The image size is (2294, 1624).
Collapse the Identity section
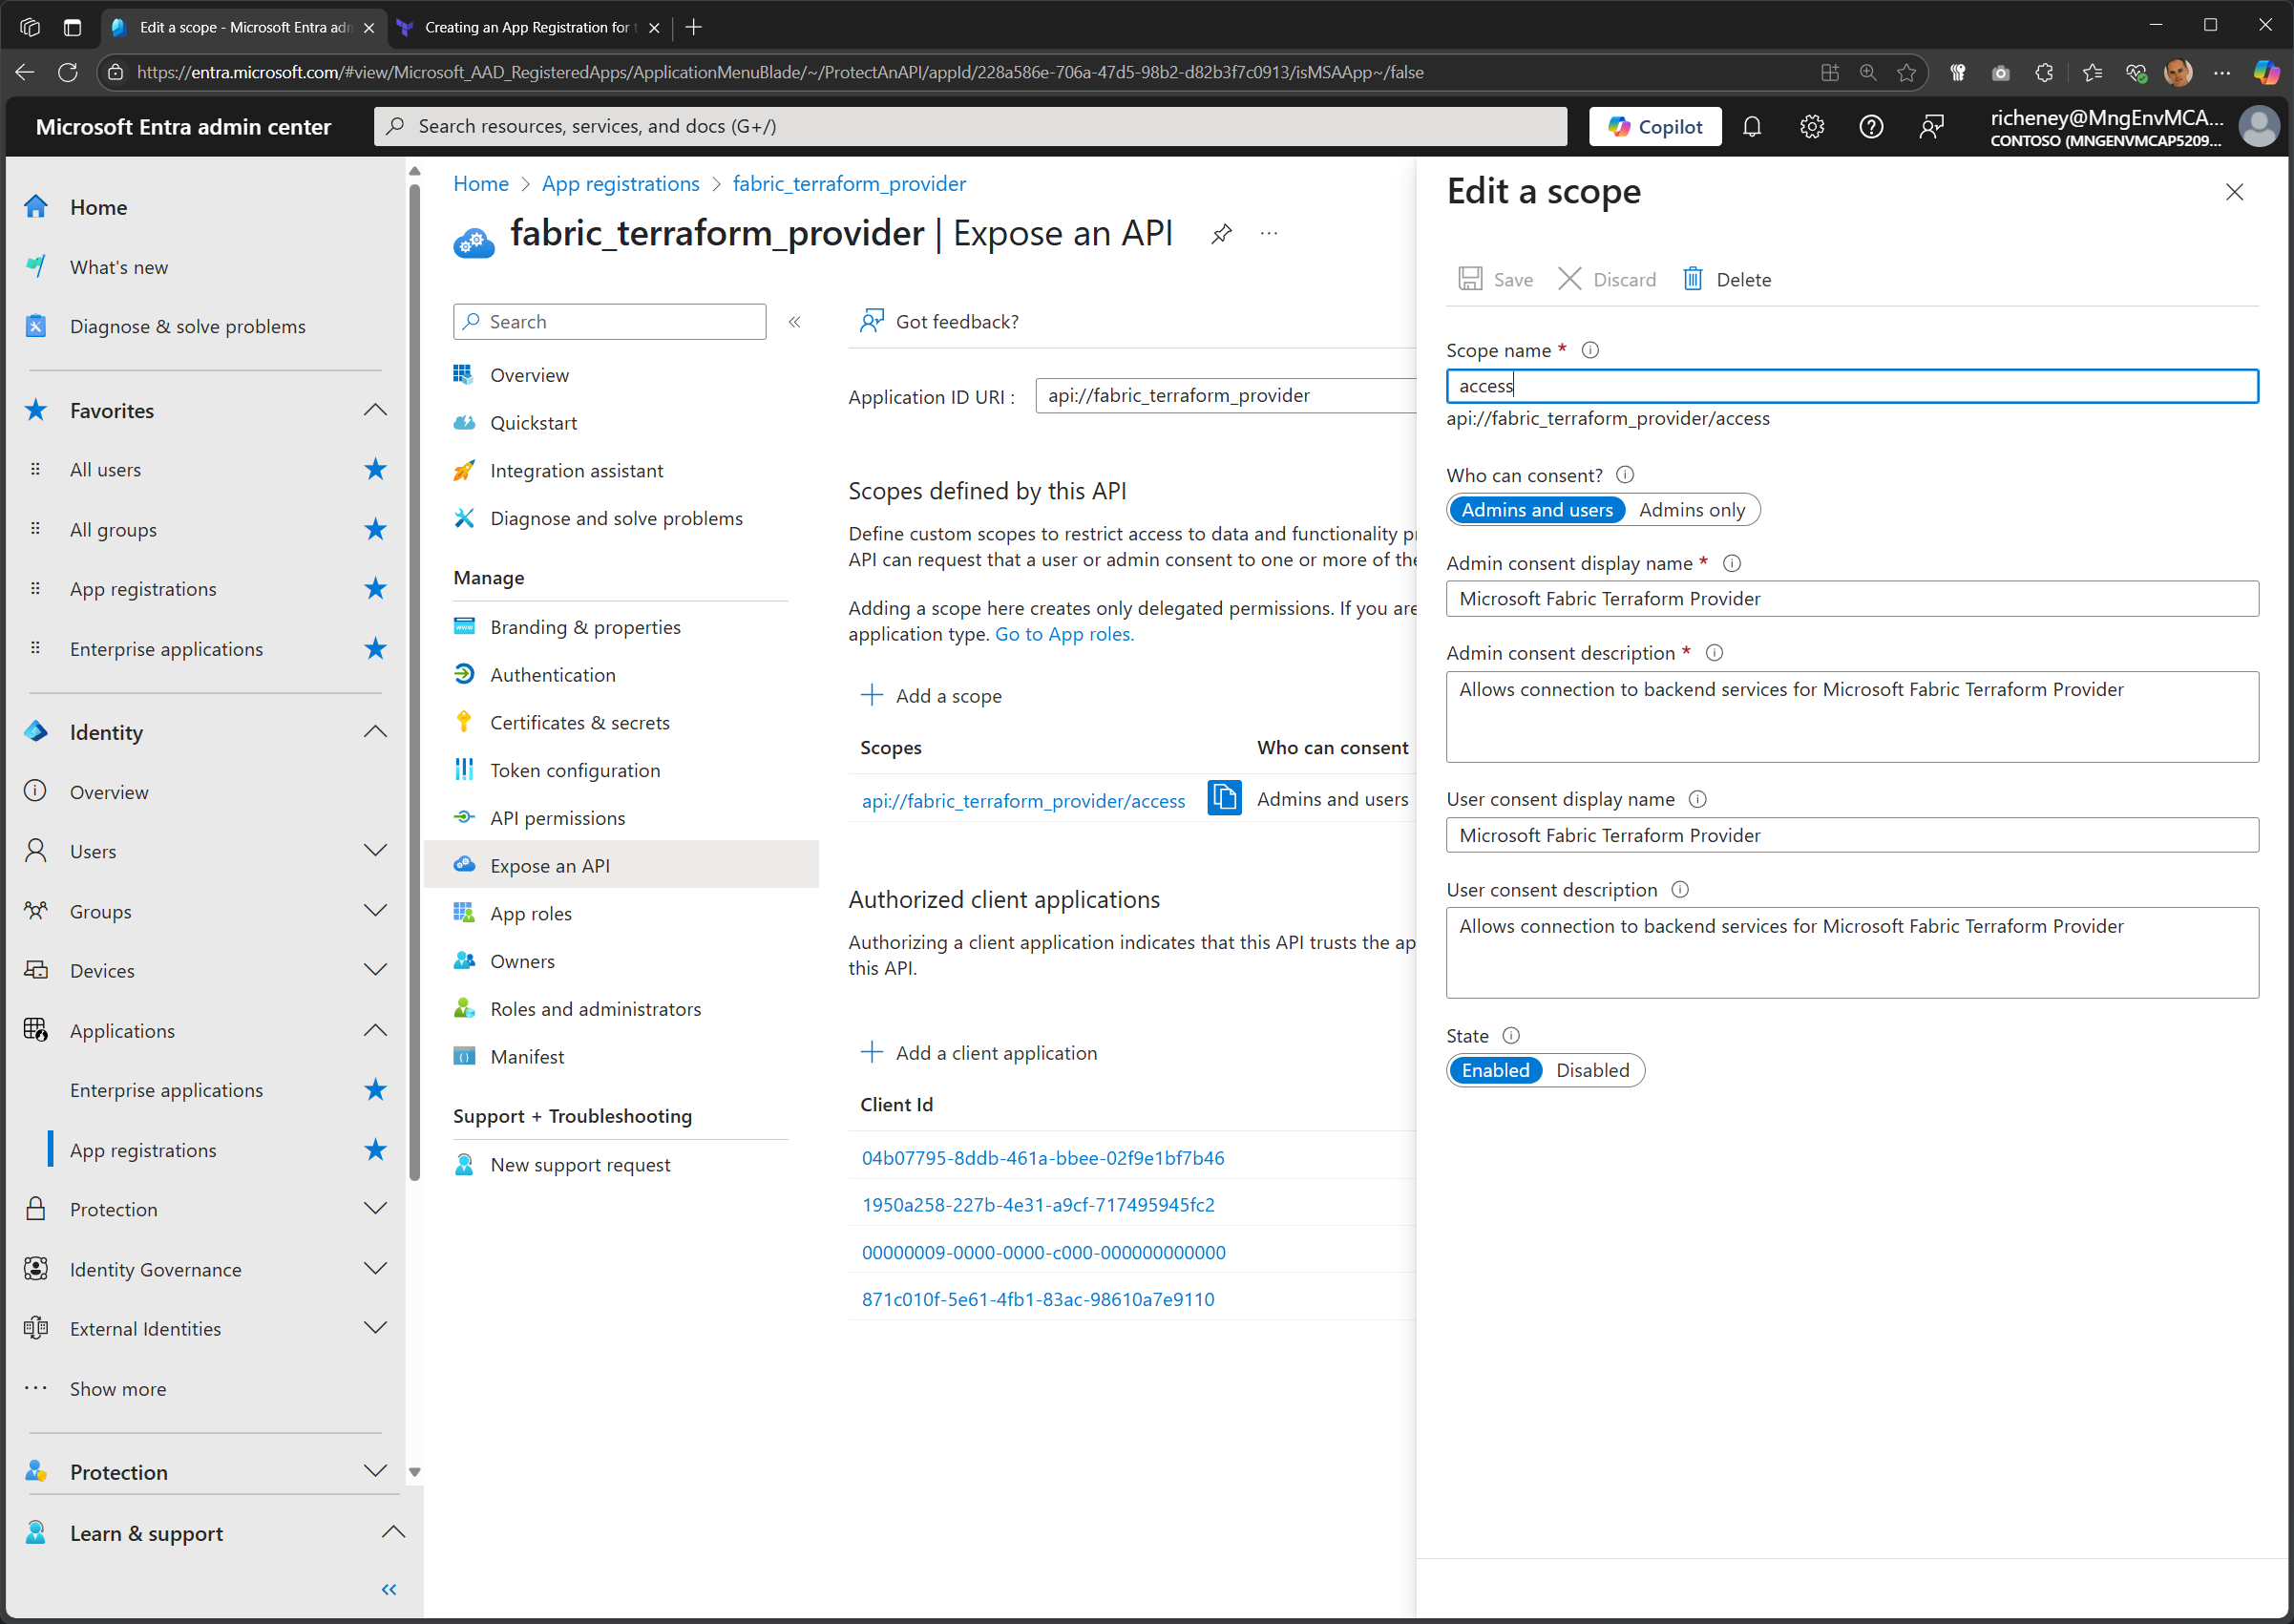click(374, 731)
